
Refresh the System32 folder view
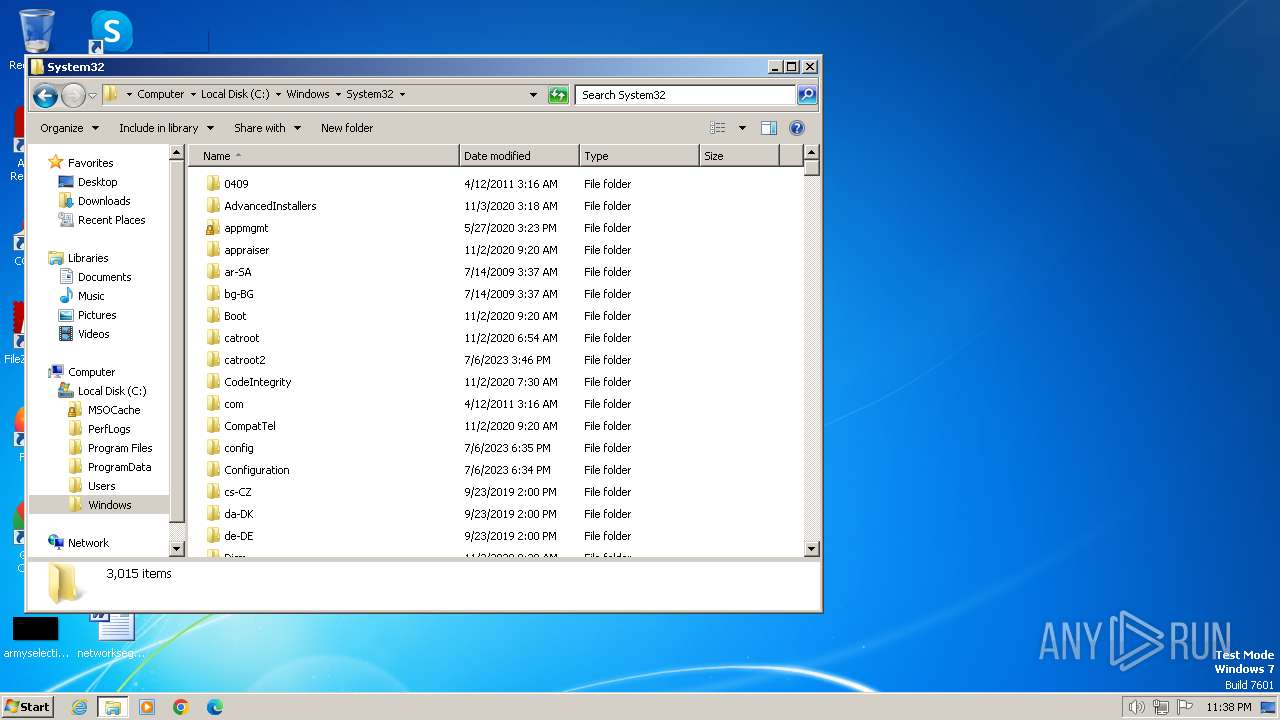(x=558, y=95)
